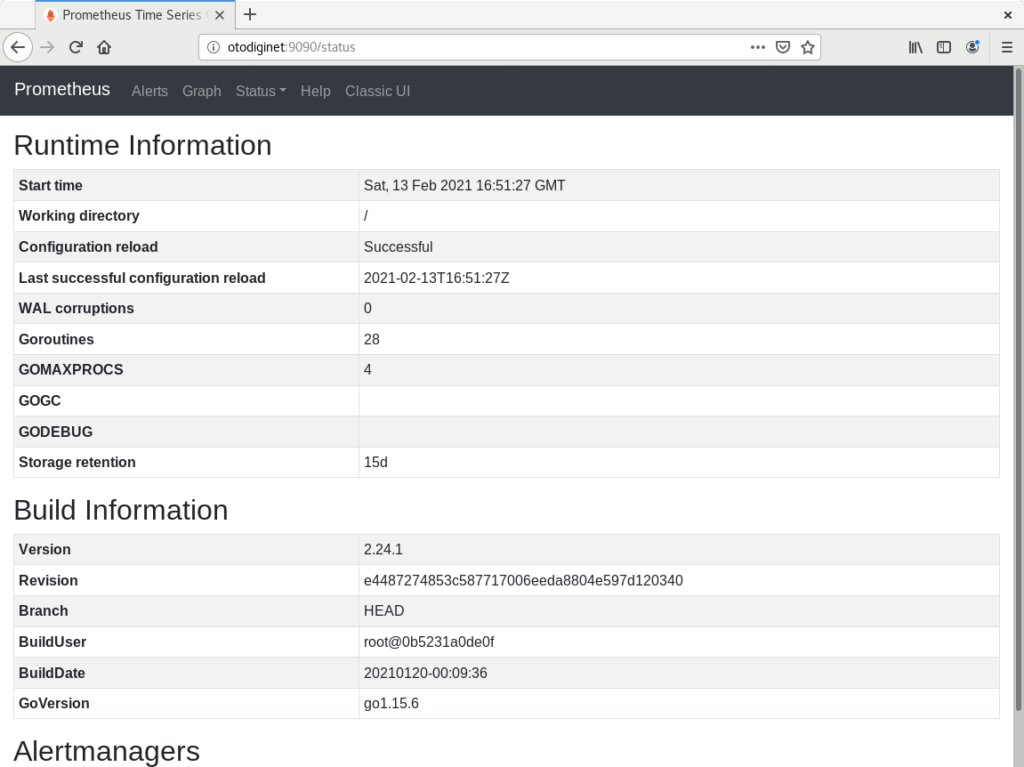Image resolution: width=1024 pixels, height=767 pixels.
Task: Click 'Last successful configuration reload' label
Action: point(142,278)
